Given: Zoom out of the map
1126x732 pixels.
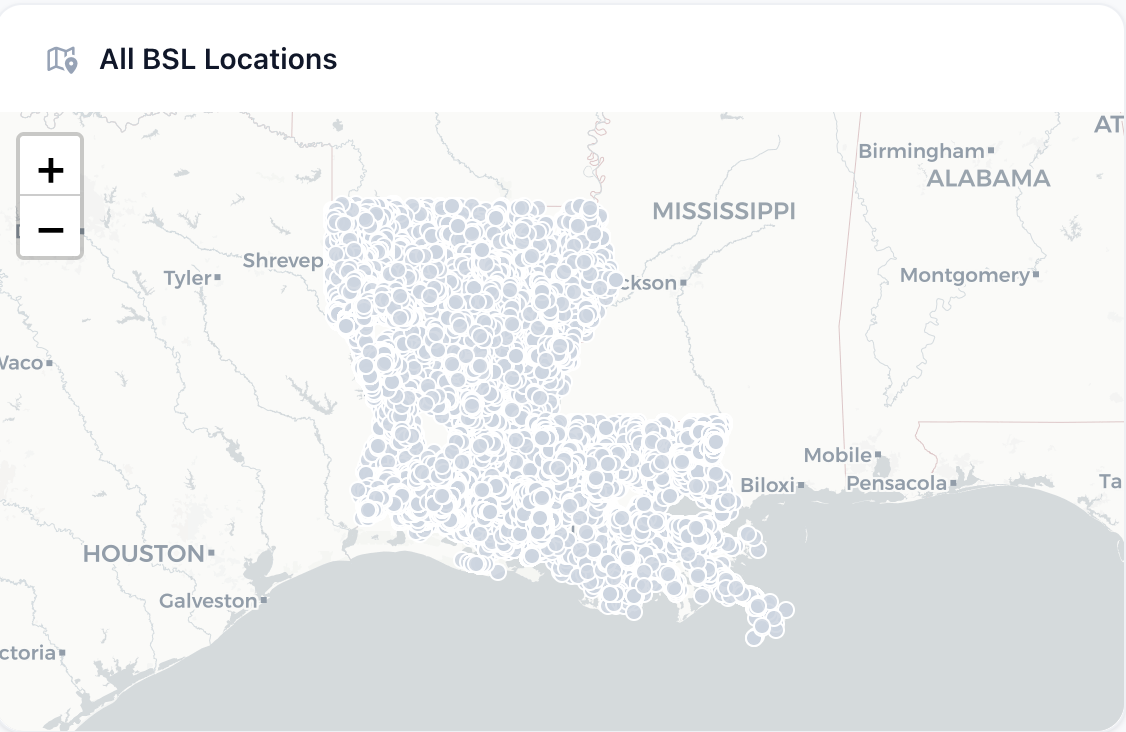Looking at the screenshot, I should tap(50, 228).
